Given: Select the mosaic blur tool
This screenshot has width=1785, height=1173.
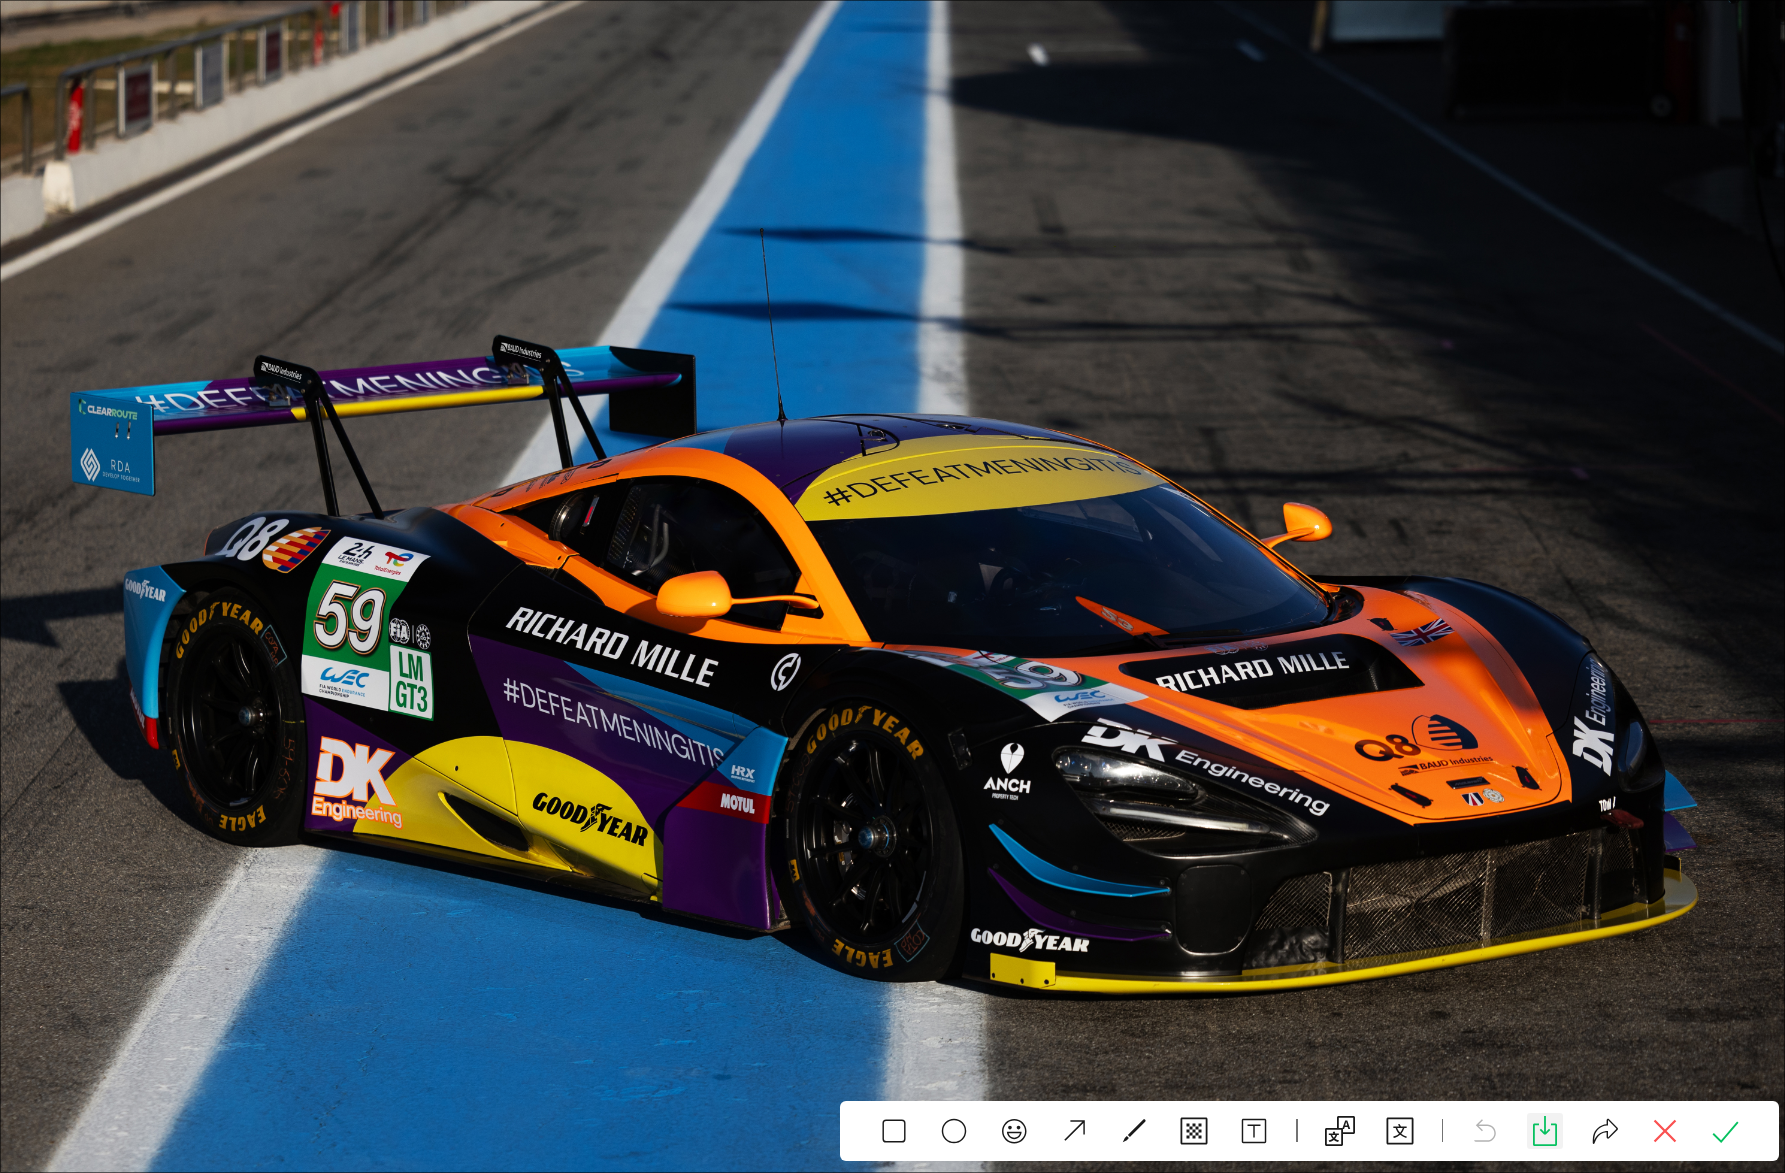Looking at the screenshot, I should tap(1194, 1131).
